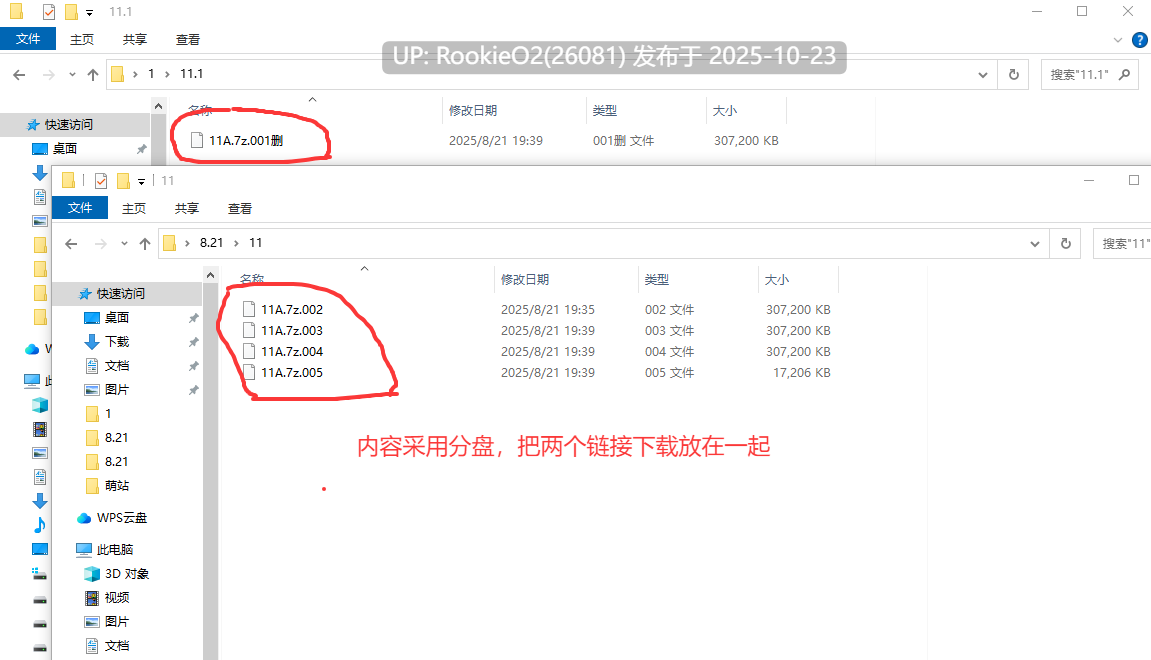
Task: Click the music icon in the 11.1 sidebar
Action: (x=40, y=524)
